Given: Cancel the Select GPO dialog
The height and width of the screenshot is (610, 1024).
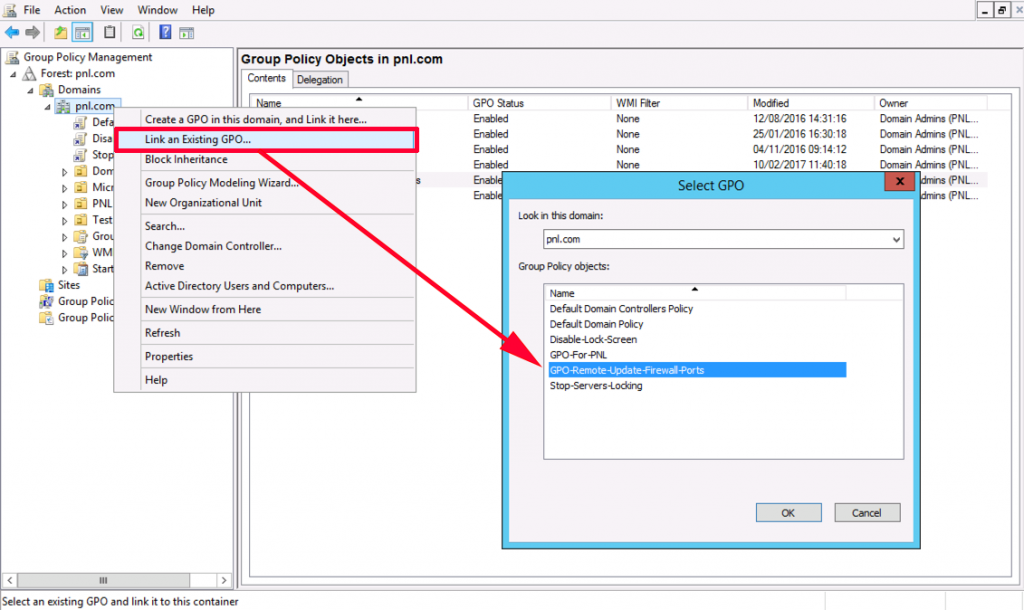Looking at the screenshot, I should point(866,512).
